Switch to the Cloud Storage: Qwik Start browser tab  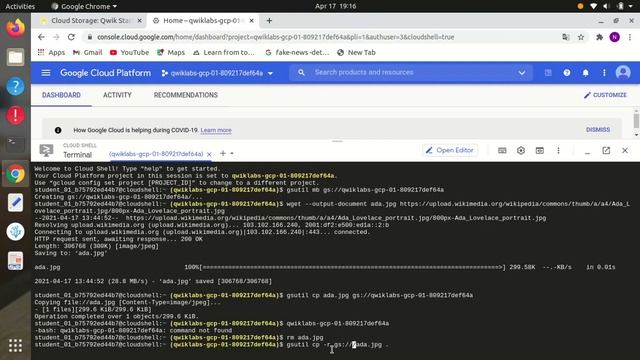[90, 20]
